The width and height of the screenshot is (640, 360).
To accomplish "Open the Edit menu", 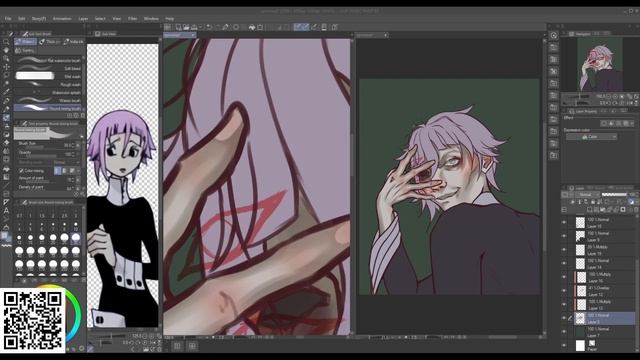I will (x=22, y=19).
